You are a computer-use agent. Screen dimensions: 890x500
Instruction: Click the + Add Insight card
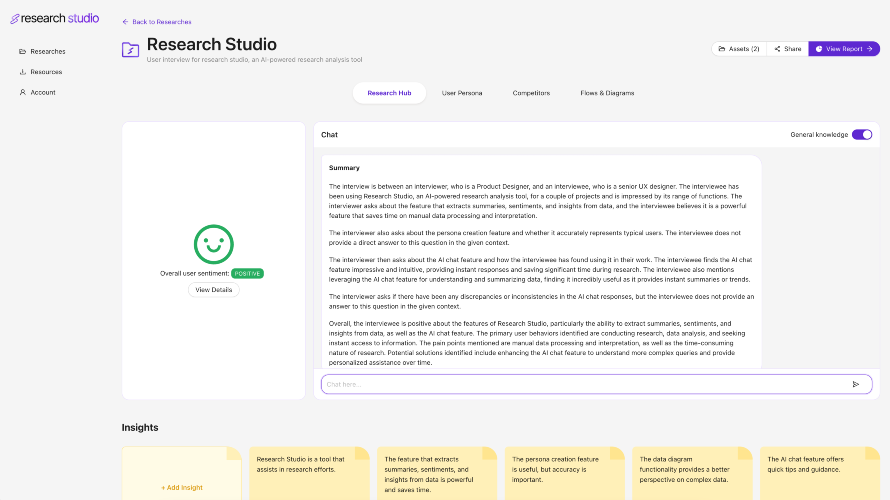[x=182, y=474]
